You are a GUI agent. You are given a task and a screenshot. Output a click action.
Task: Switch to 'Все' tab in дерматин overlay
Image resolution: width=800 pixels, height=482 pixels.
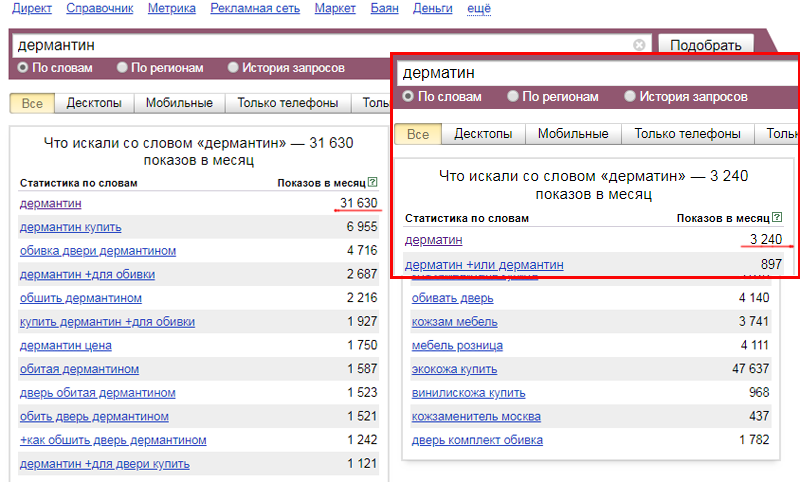(418, 134)
